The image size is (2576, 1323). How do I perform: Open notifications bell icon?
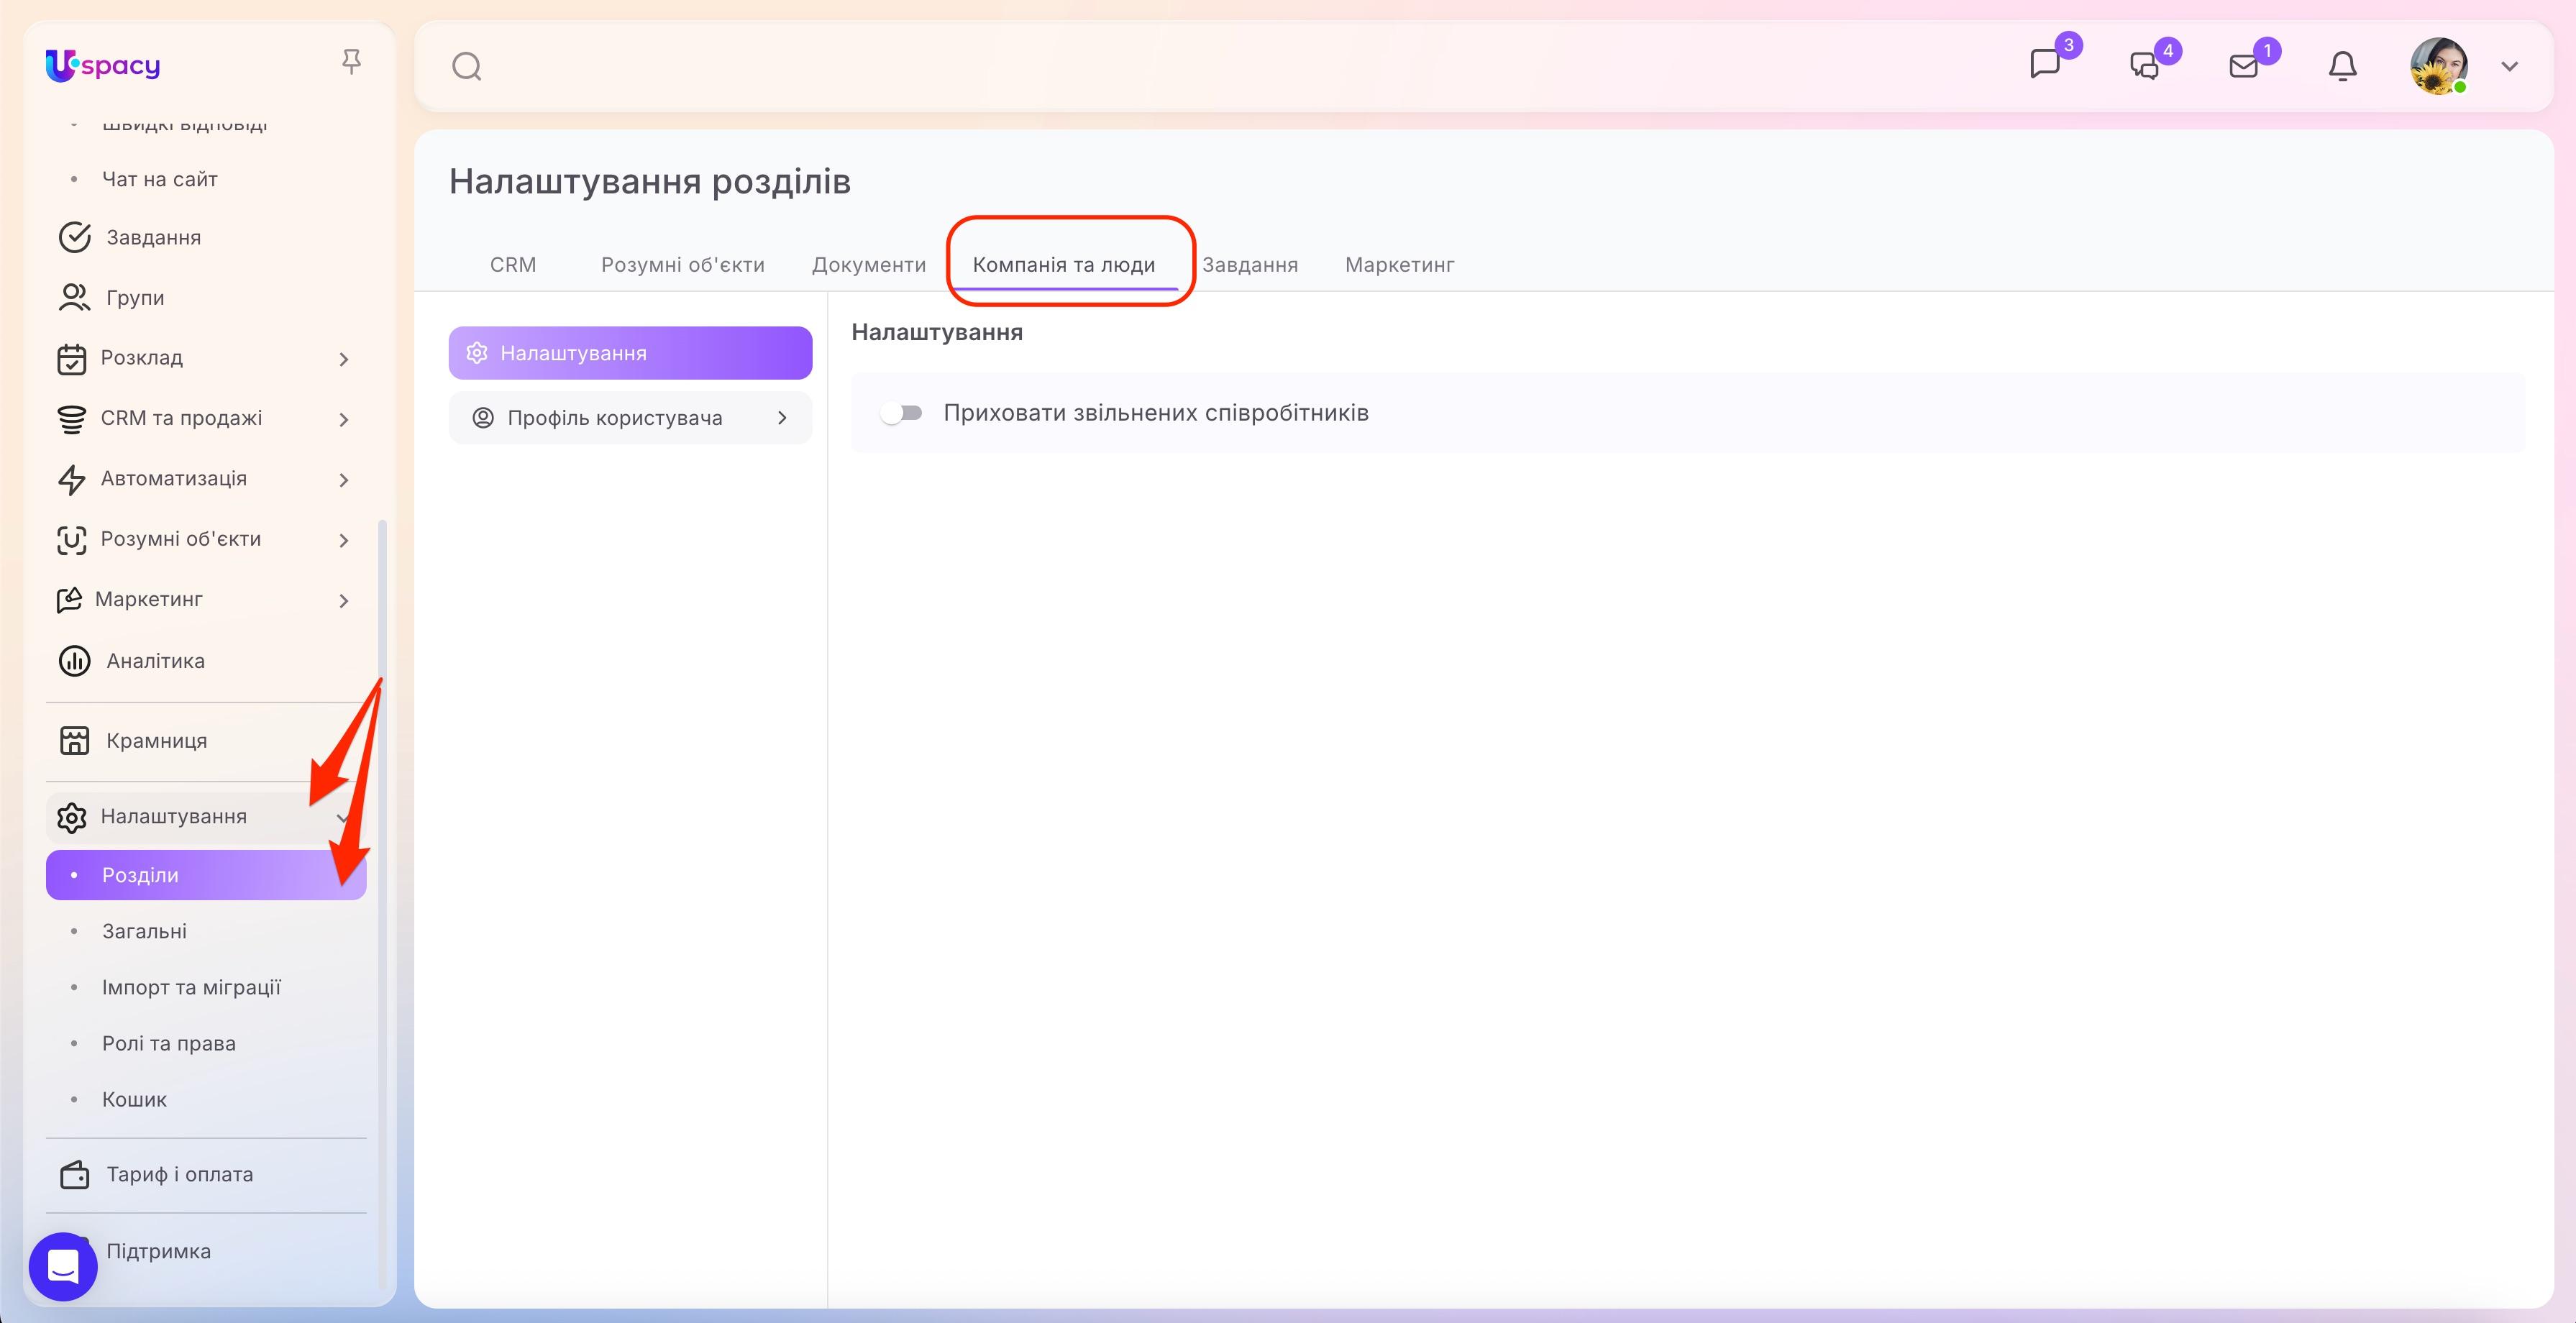pos(2343,66)
